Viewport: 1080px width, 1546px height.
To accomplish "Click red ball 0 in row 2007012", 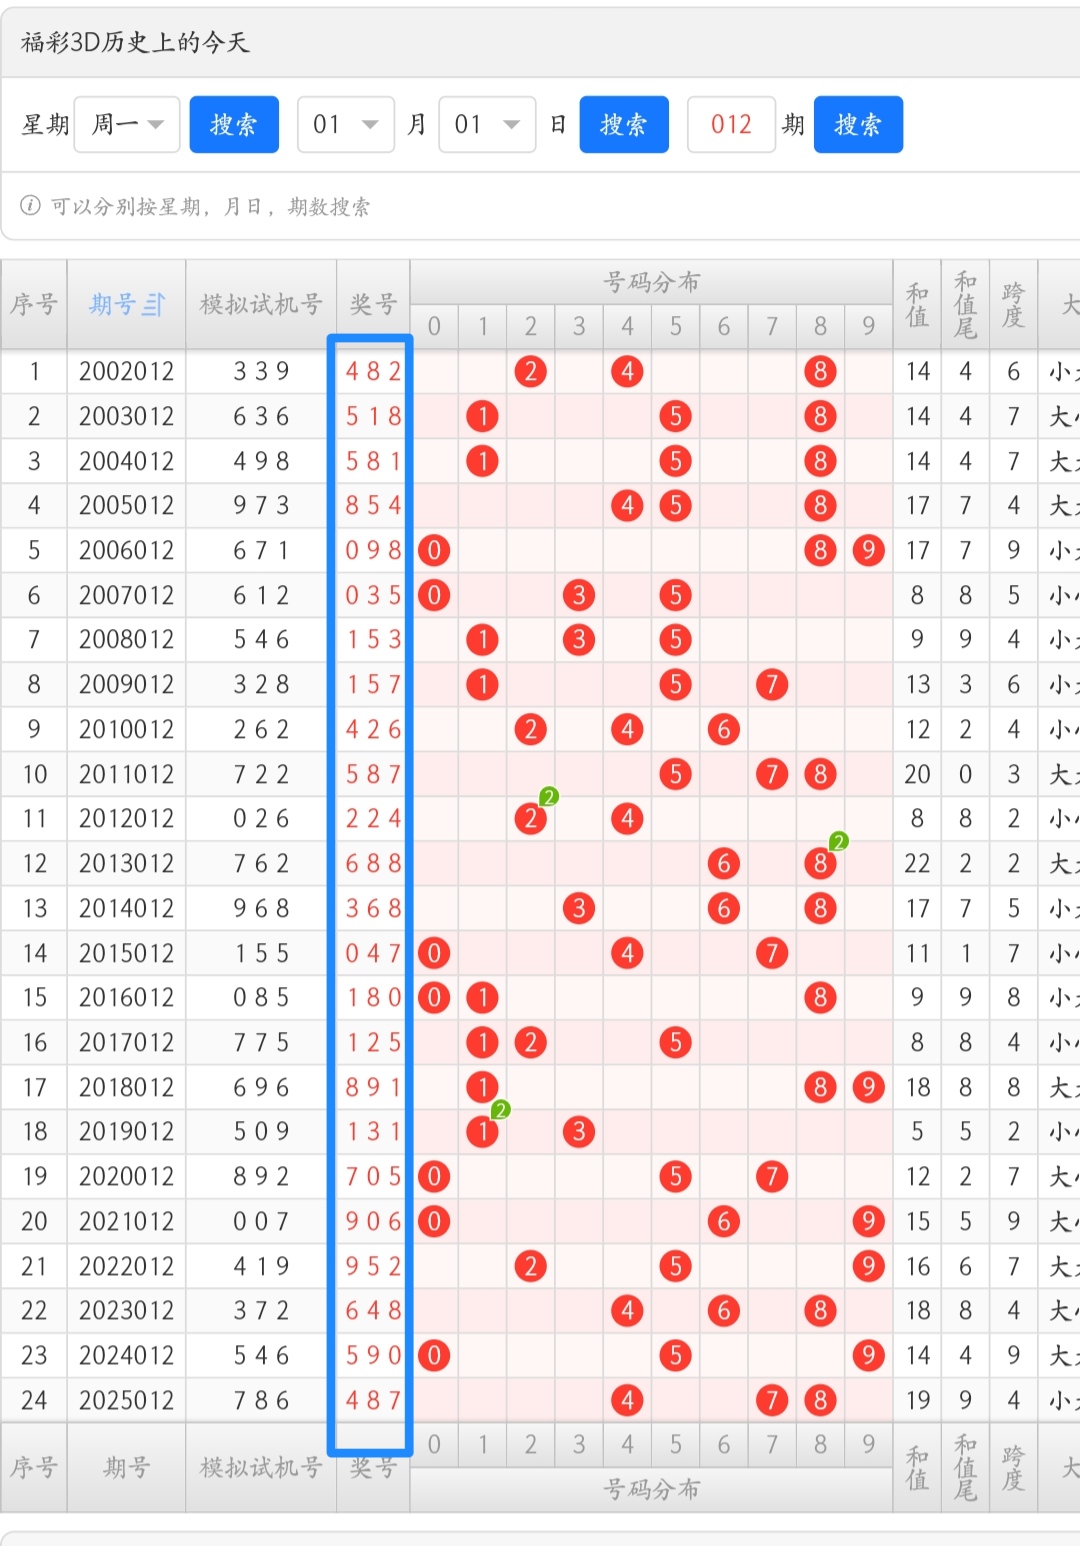I will click(x=434, y=595).
